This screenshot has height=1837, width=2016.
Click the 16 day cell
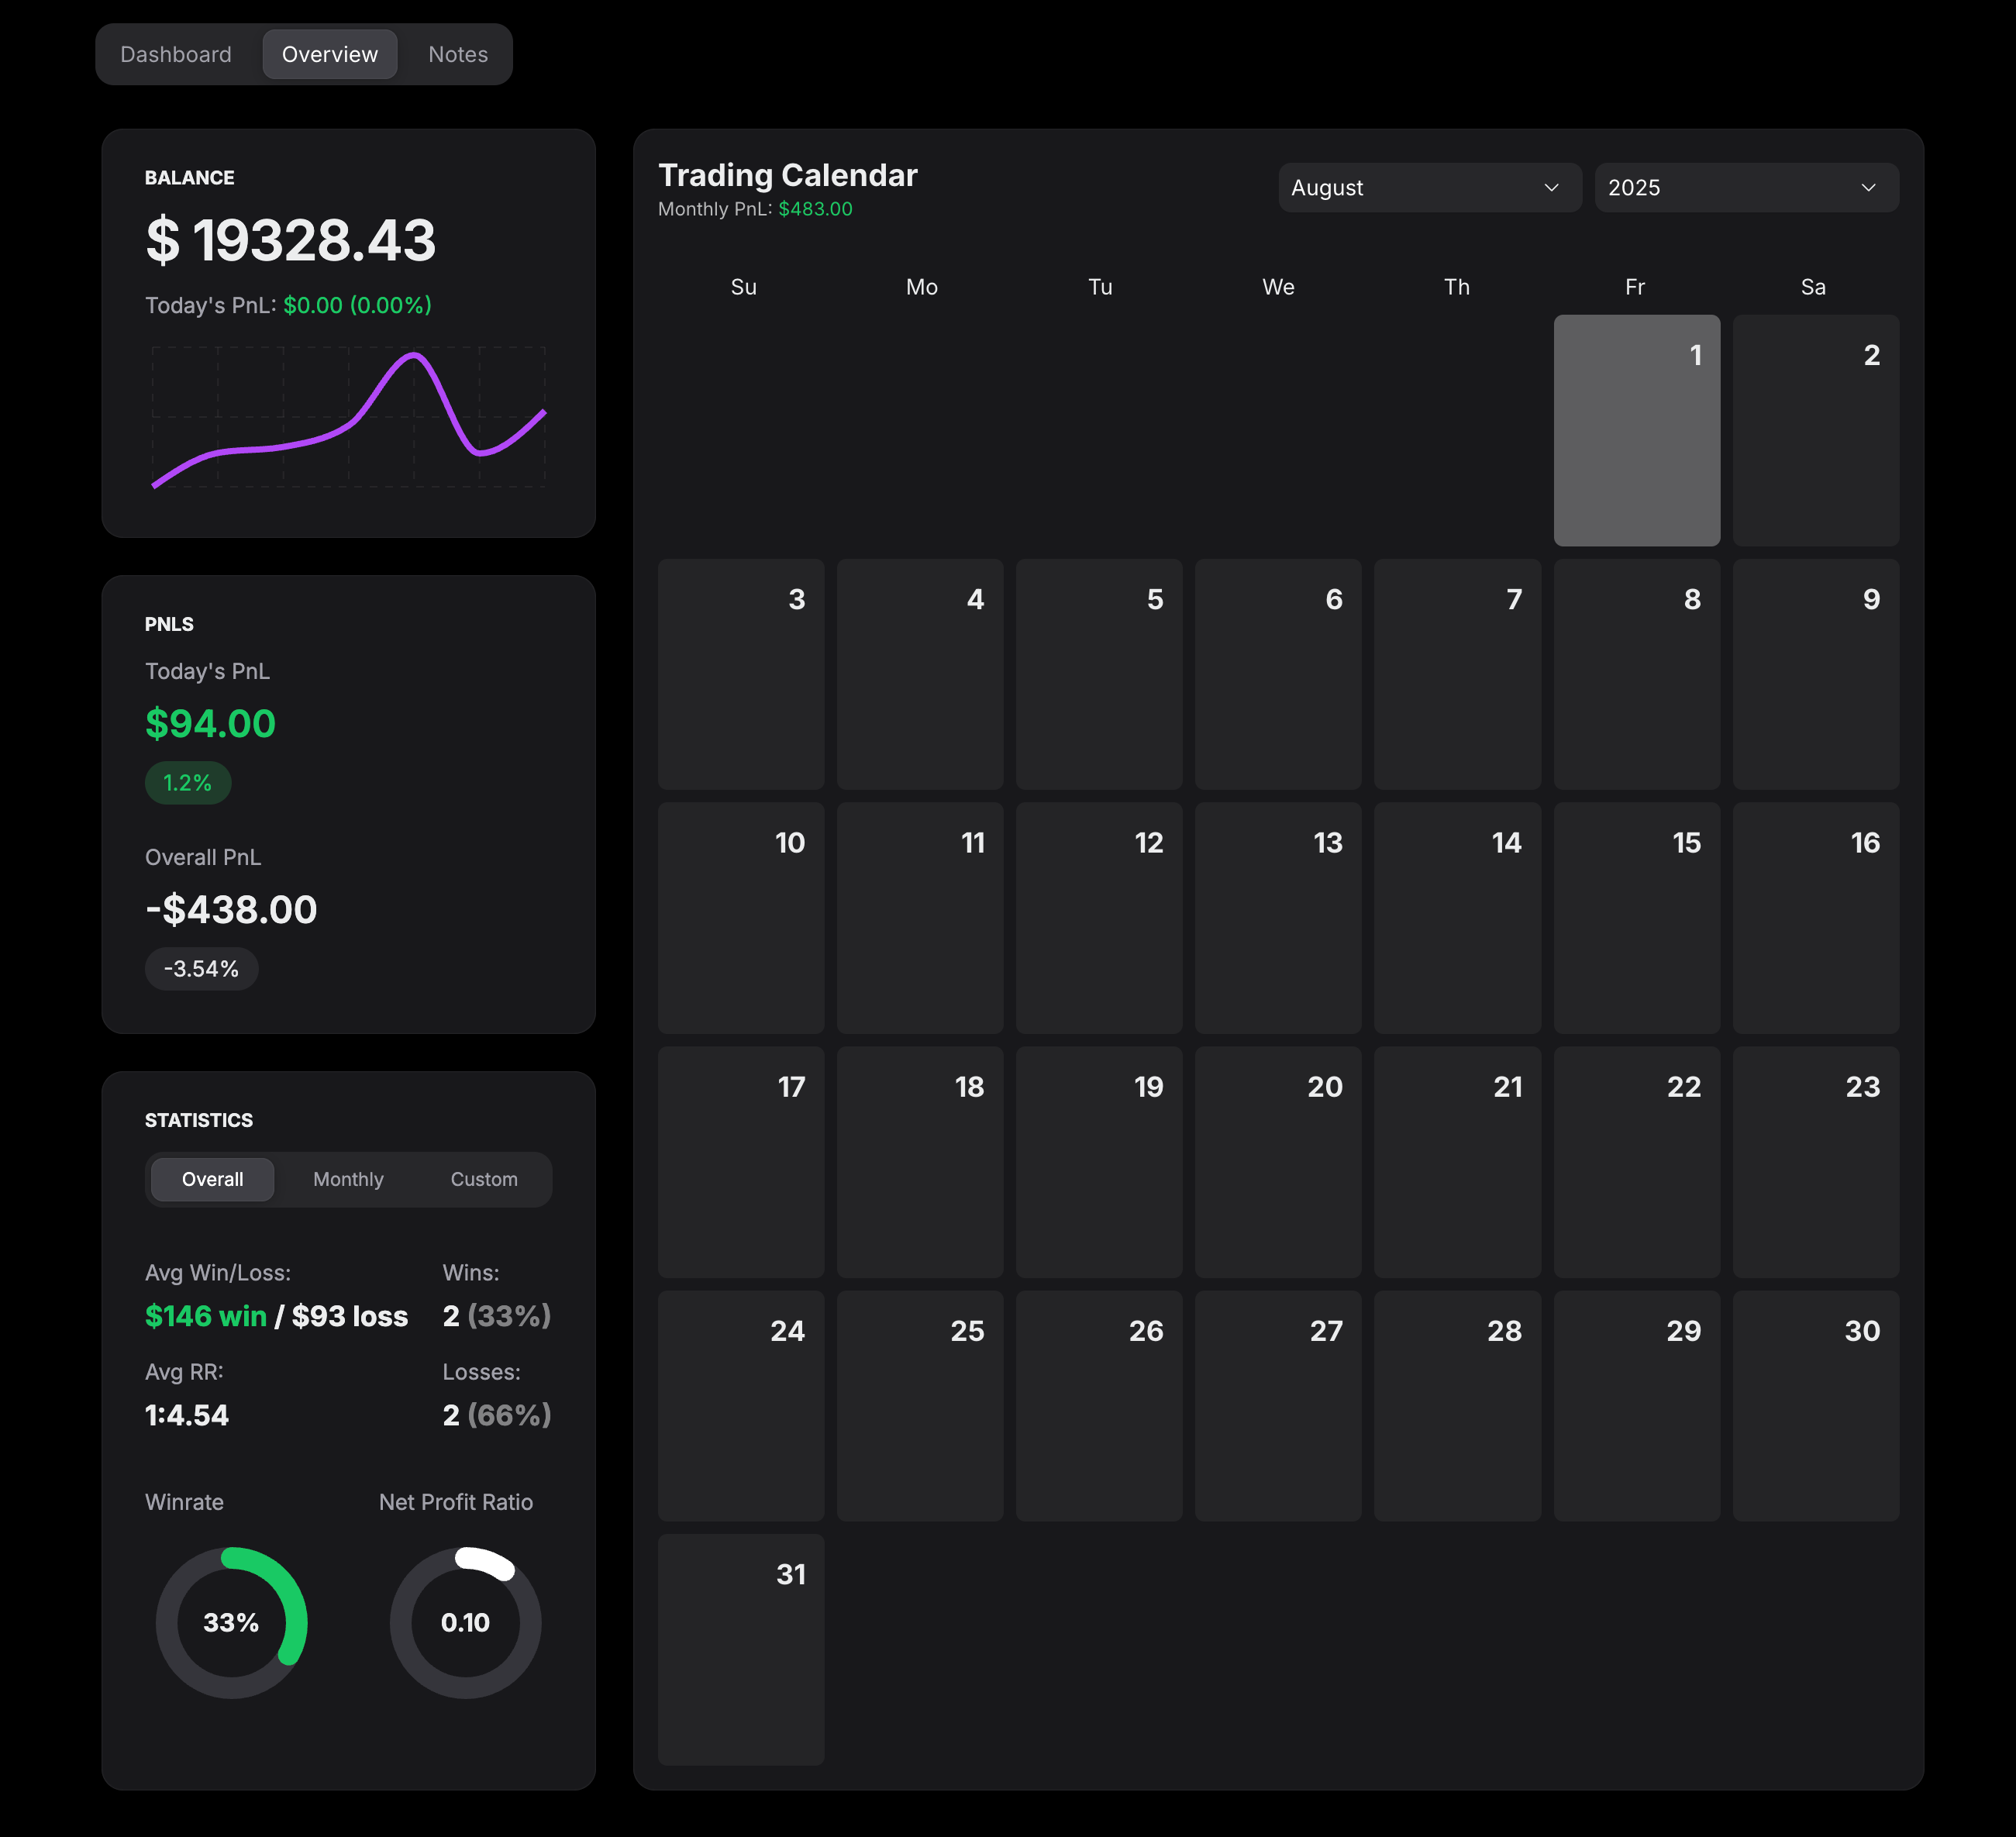pos(1815,918)
